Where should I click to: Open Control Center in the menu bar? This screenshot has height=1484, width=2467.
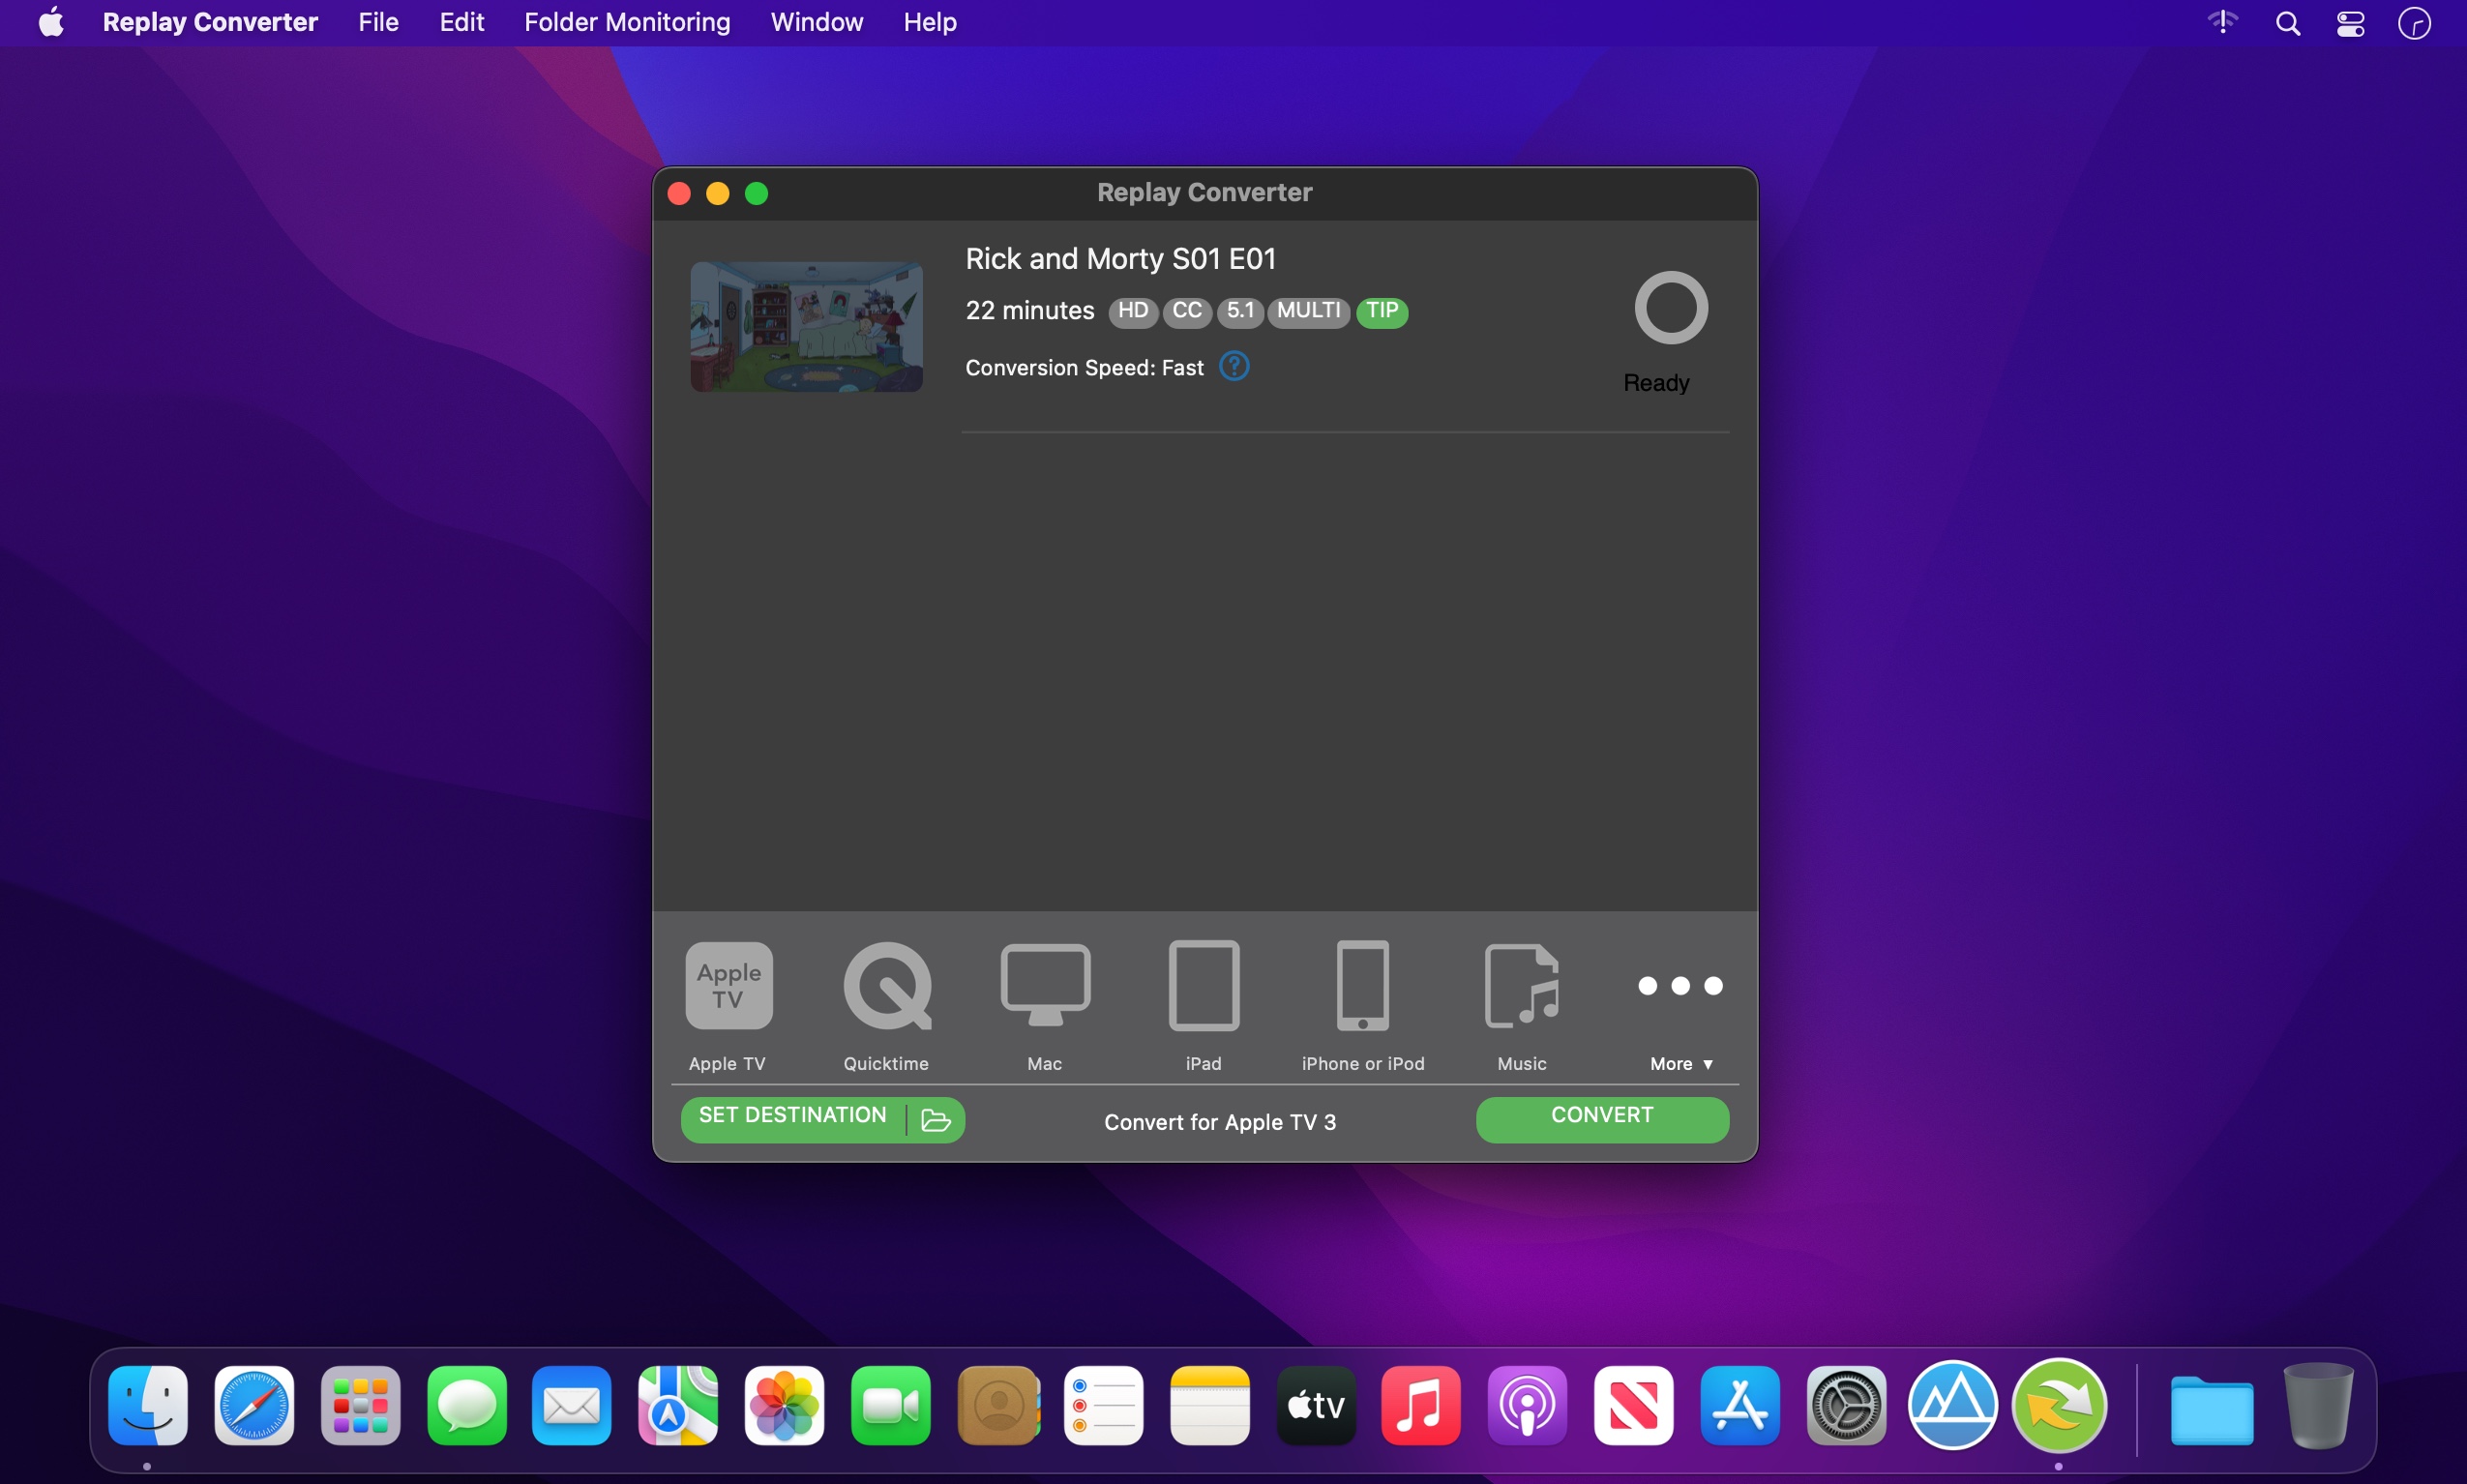[2350, 23]
